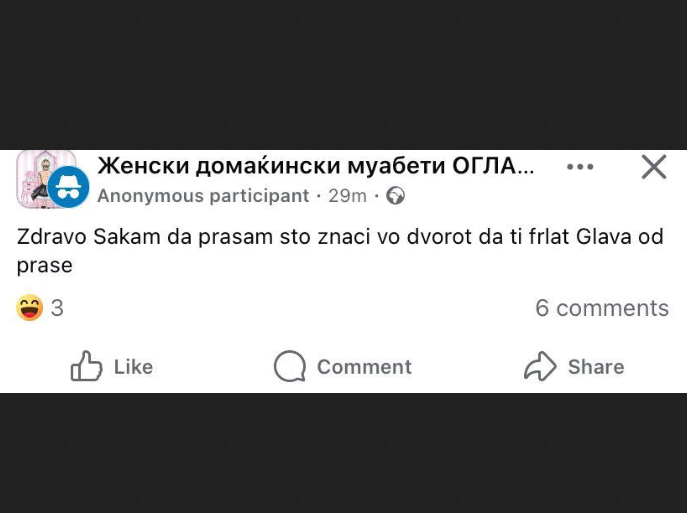The height and width of the screenshot is (513, 687).
Task: View the 6 comments link
Action: [x=601, y=308]
